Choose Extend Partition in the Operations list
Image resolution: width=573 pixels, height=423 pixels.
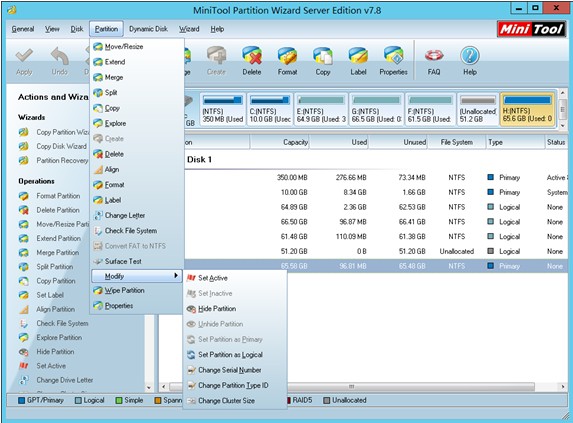coord(50,238)
